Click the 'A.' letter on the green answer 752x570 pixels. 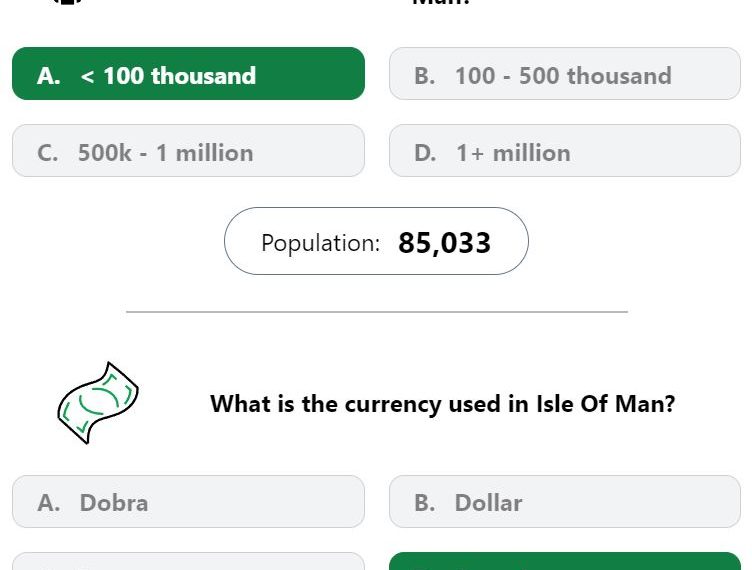click(x=49, y=76)
